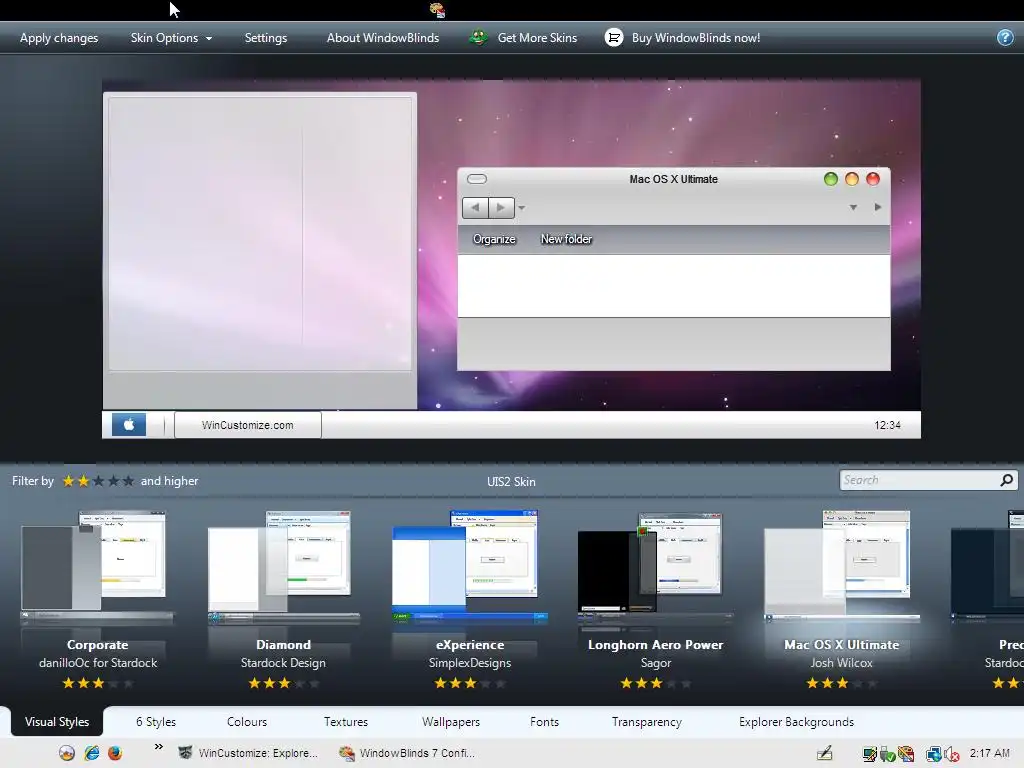Viewport: 1024px width, 768px height.
Task: Click the pill button in preview titlebar
Action: (477, 179)
